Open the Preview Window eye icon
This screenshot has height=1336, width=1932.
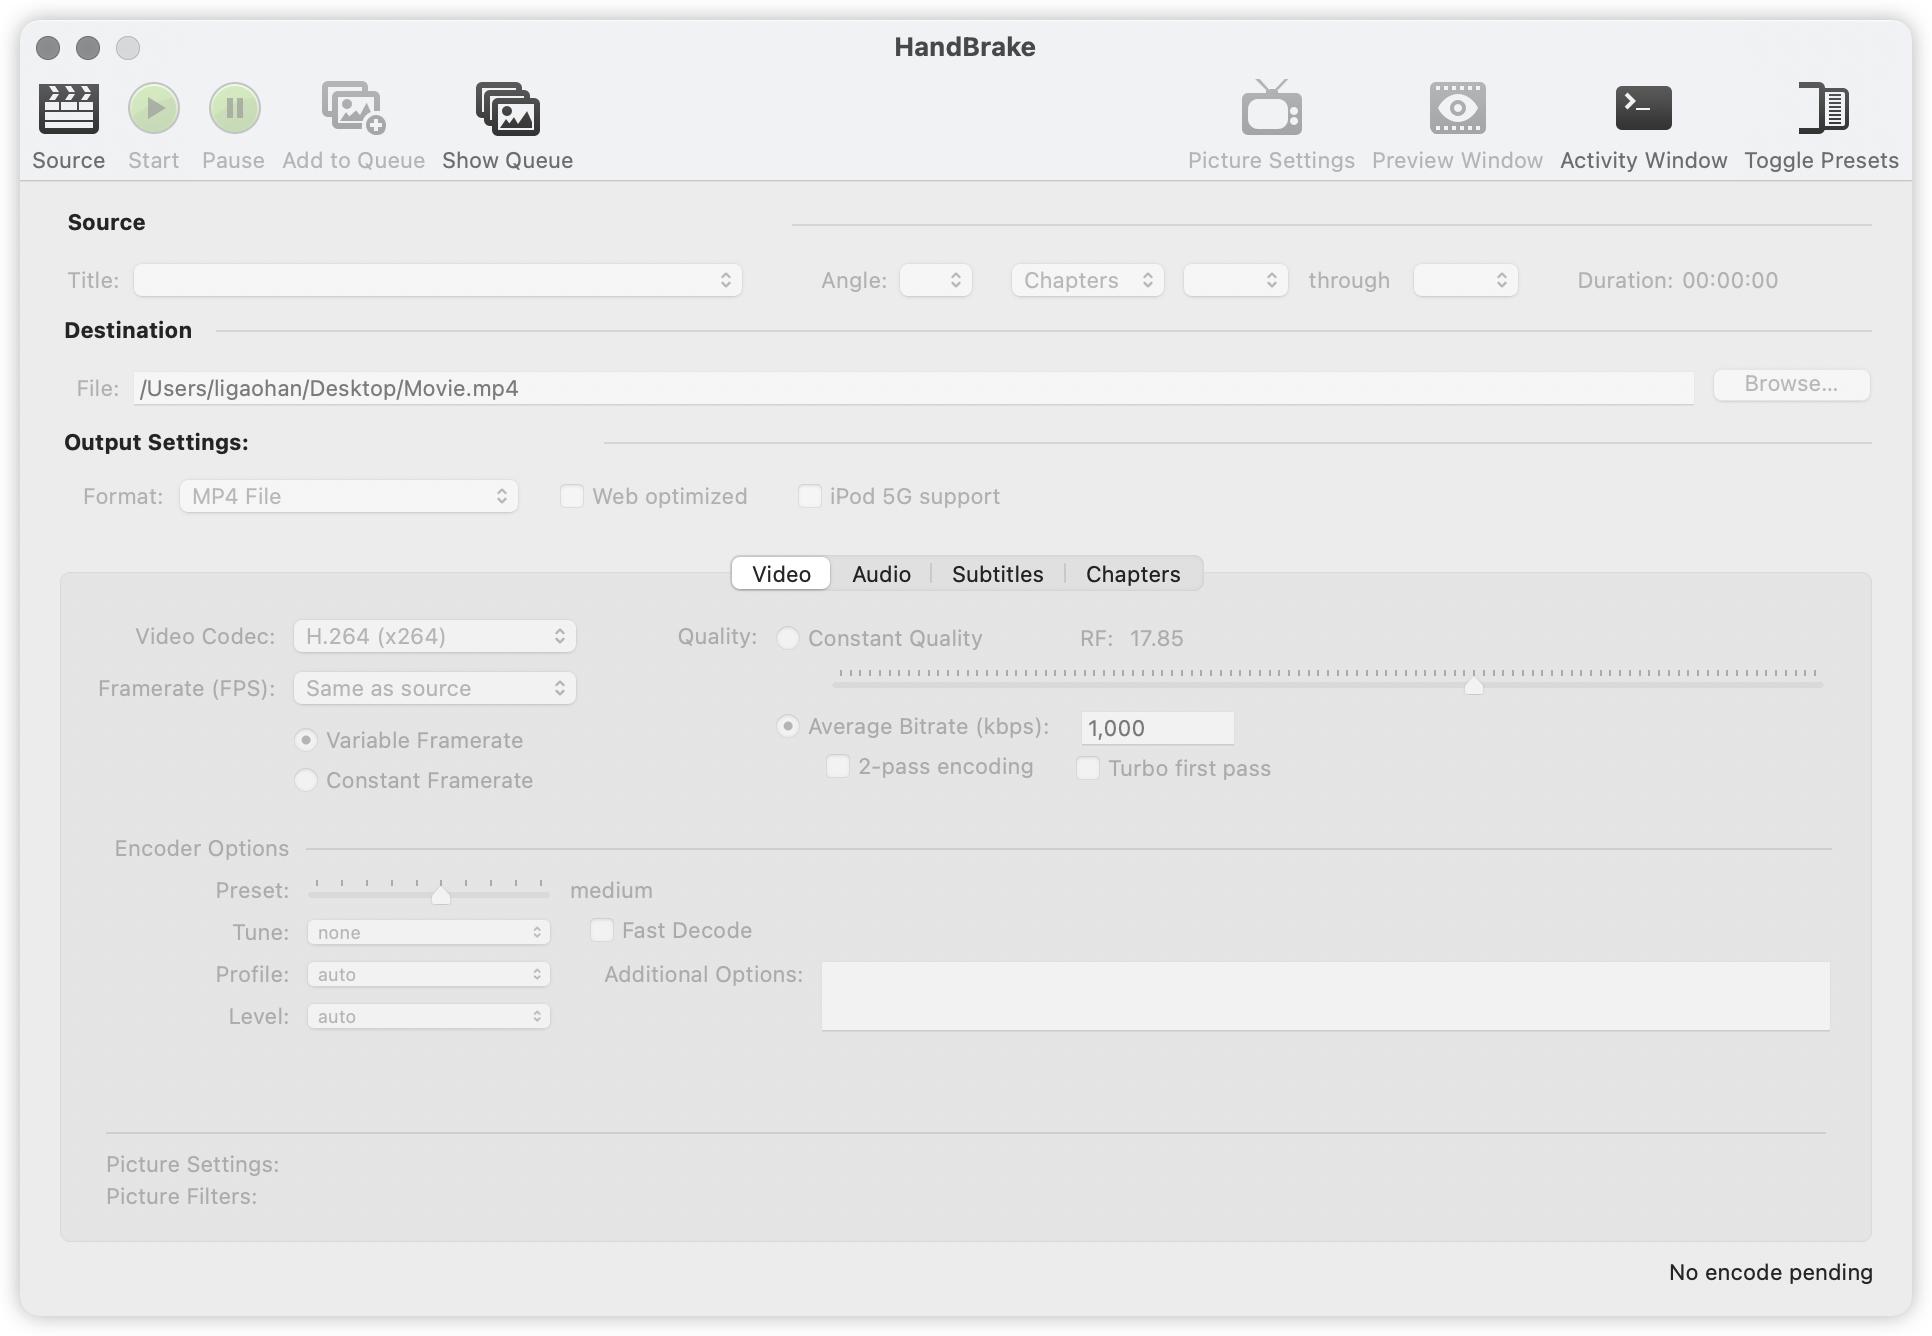(x=1457, y=109)
